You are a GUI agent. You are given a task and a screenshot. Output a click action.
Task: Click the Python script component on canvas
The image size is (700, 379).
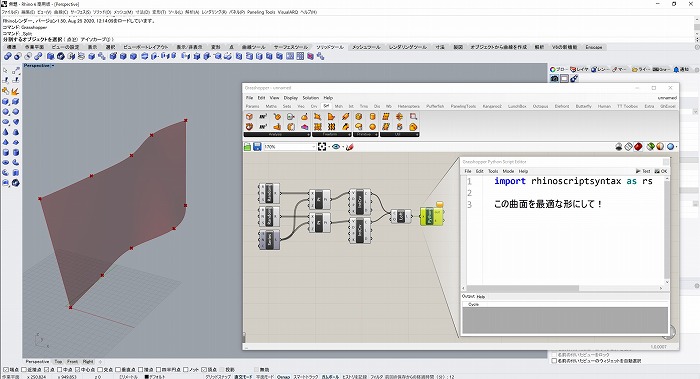pyautogui.click(x=430, y=217)
